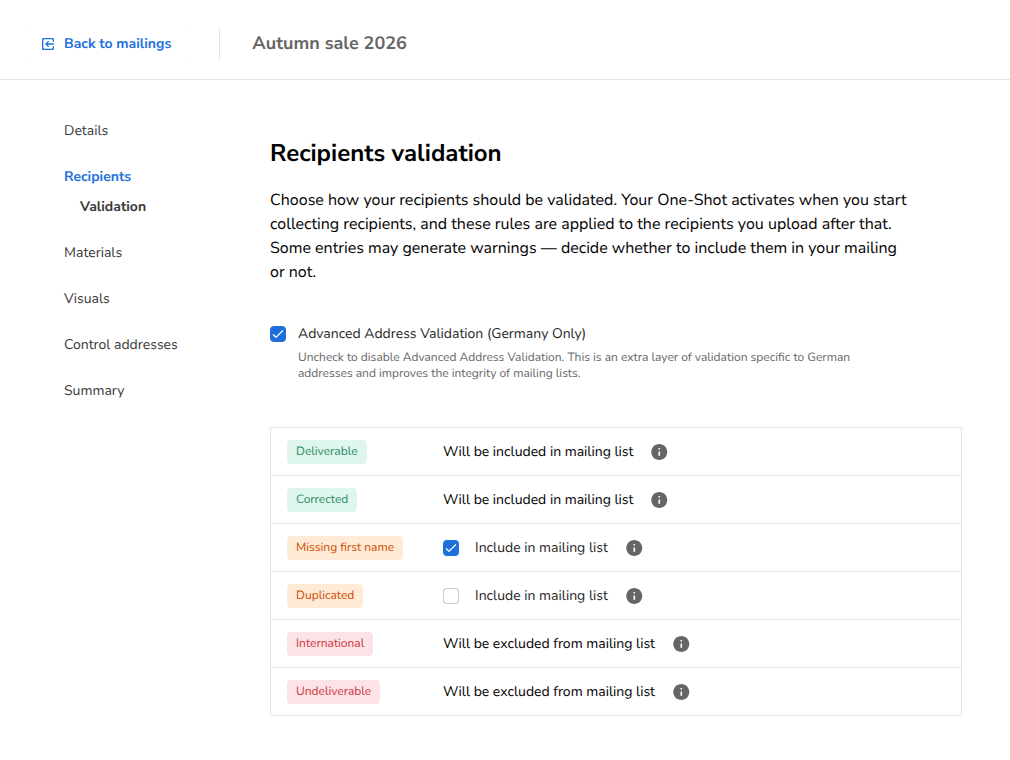
Task: Uncheck Include in mailing list for Missing first name
Action: [x=451, y=548]
